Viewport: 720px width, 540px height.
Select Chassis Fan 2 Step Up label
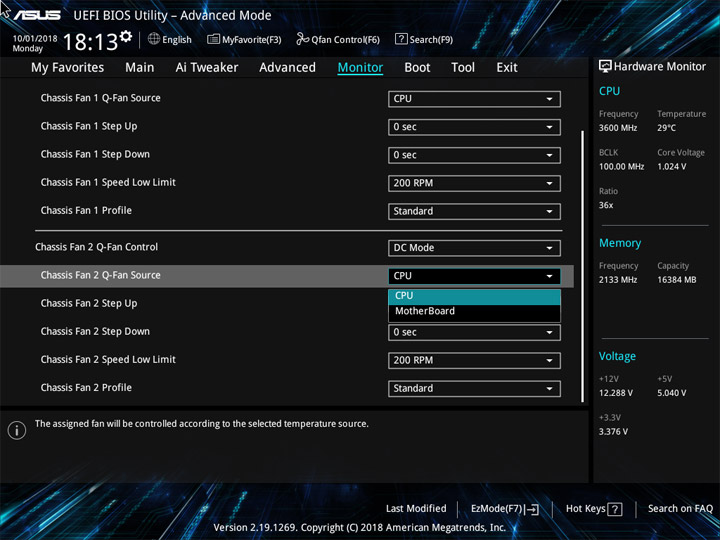tap(89, 304)
